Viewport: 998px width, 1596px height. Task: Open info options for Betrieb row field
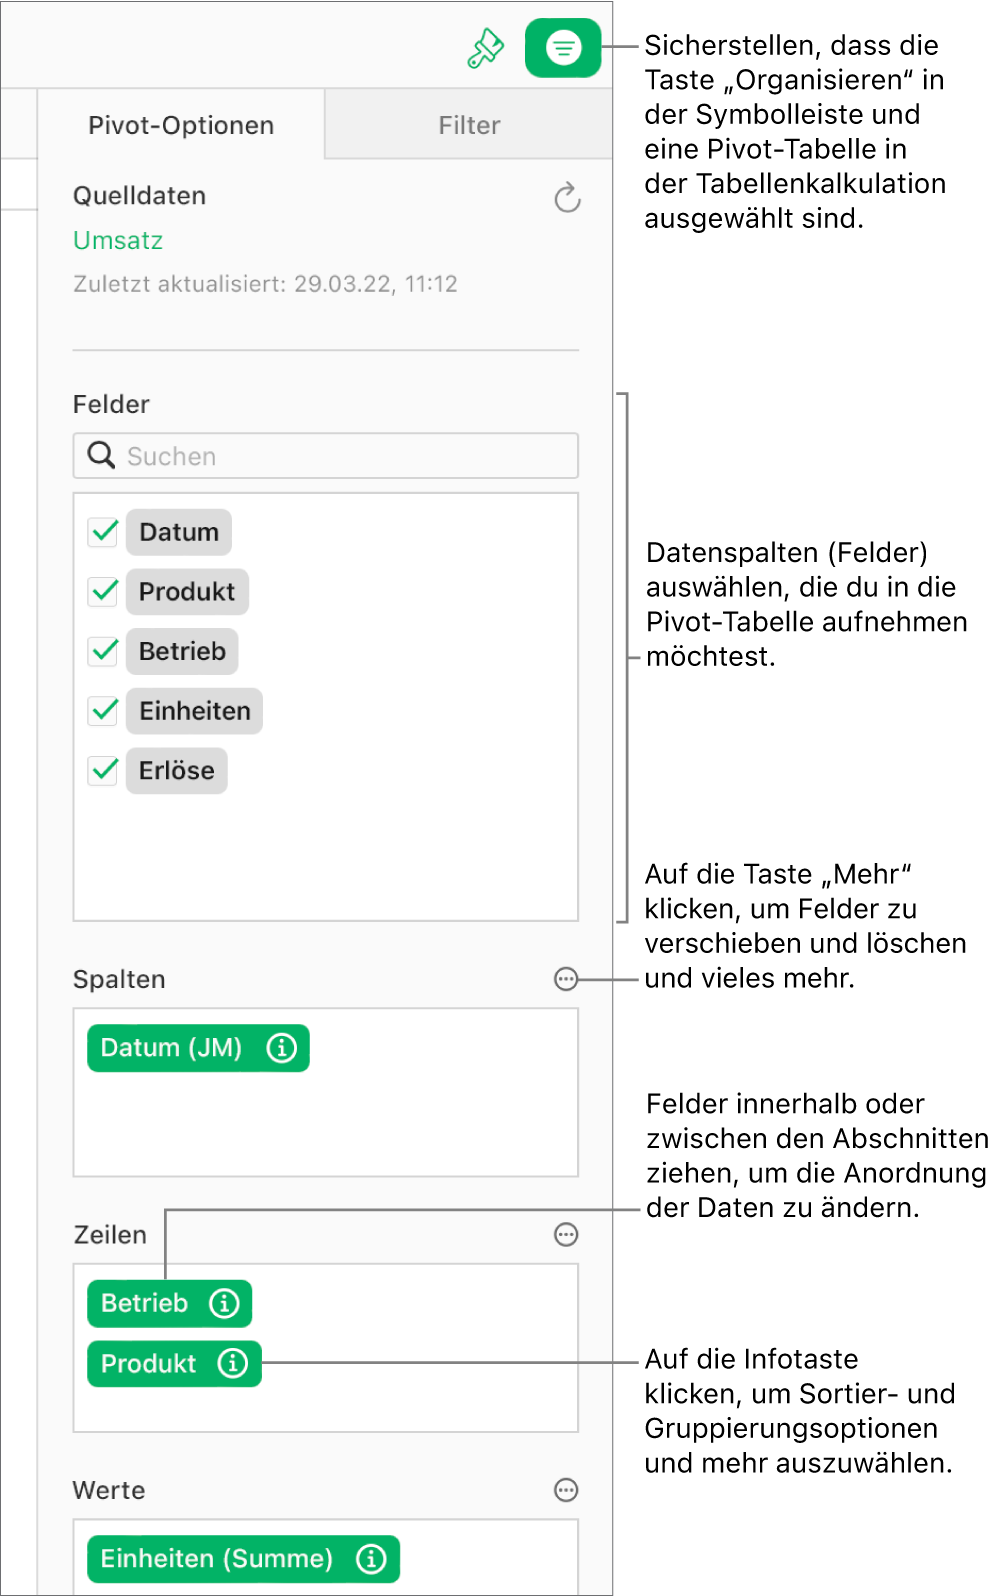click(x=226, y=1303)
